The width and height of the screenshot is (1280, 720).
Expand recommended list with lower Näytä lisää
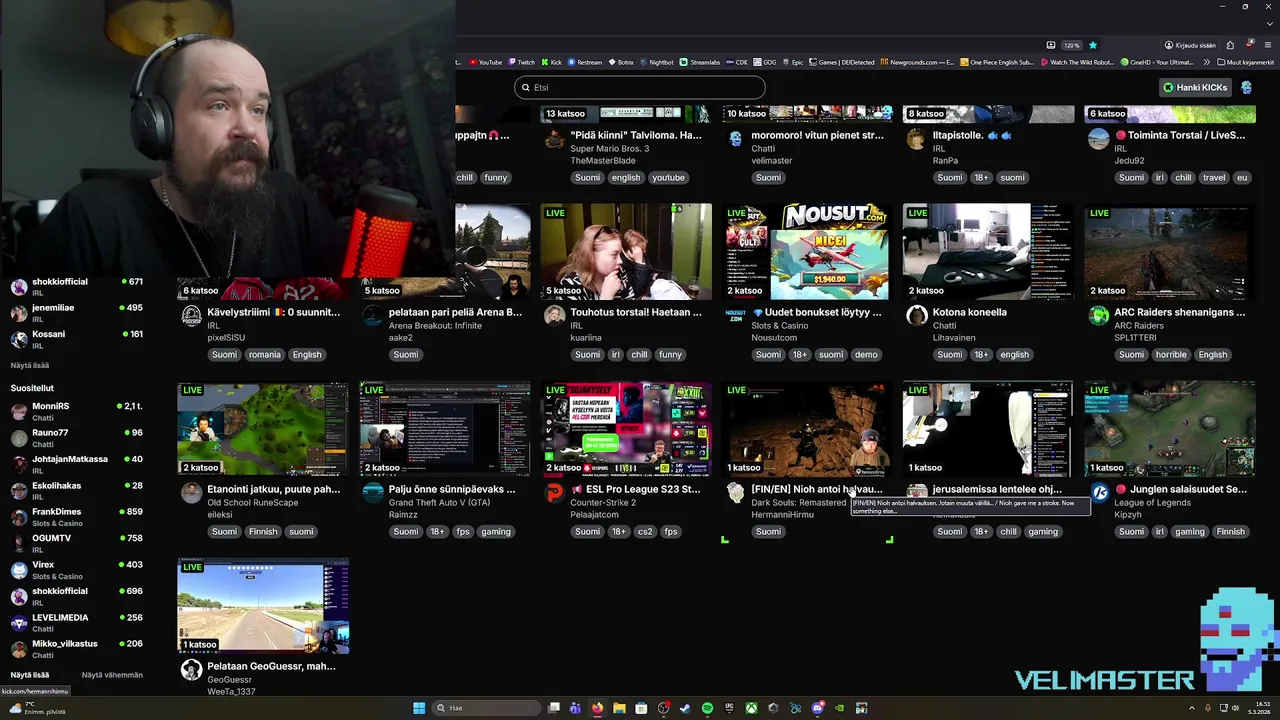coord(30,675)
